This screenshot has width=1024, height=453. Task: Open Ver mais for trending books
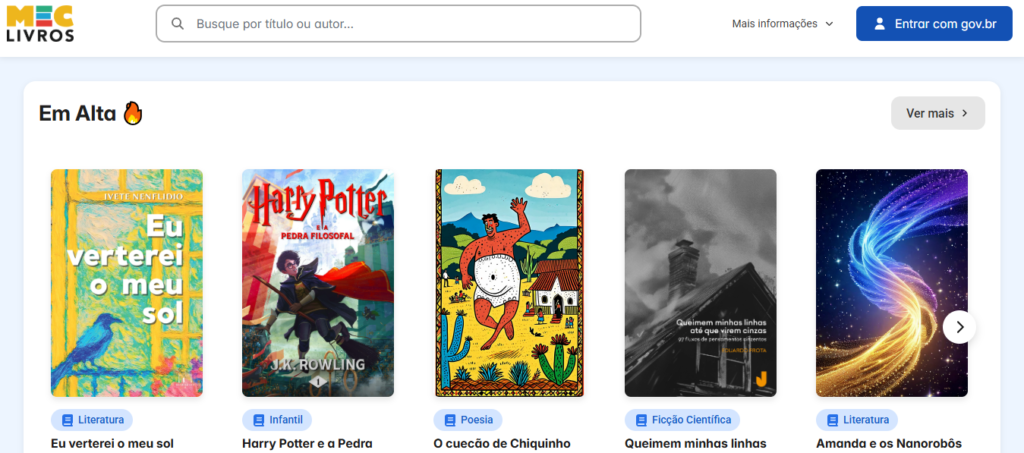pyautogui.click(x=937, y=113)
